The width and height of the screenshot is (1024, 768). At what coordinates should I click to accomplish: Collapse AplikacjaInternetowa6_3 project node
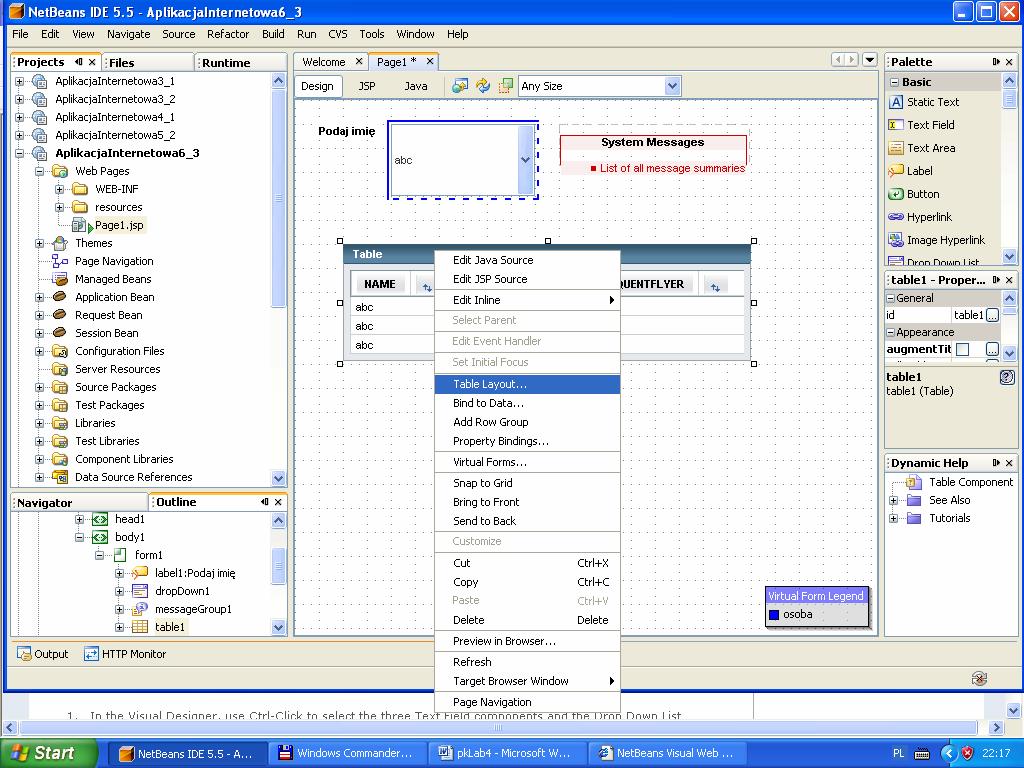[x=20, y=153]
